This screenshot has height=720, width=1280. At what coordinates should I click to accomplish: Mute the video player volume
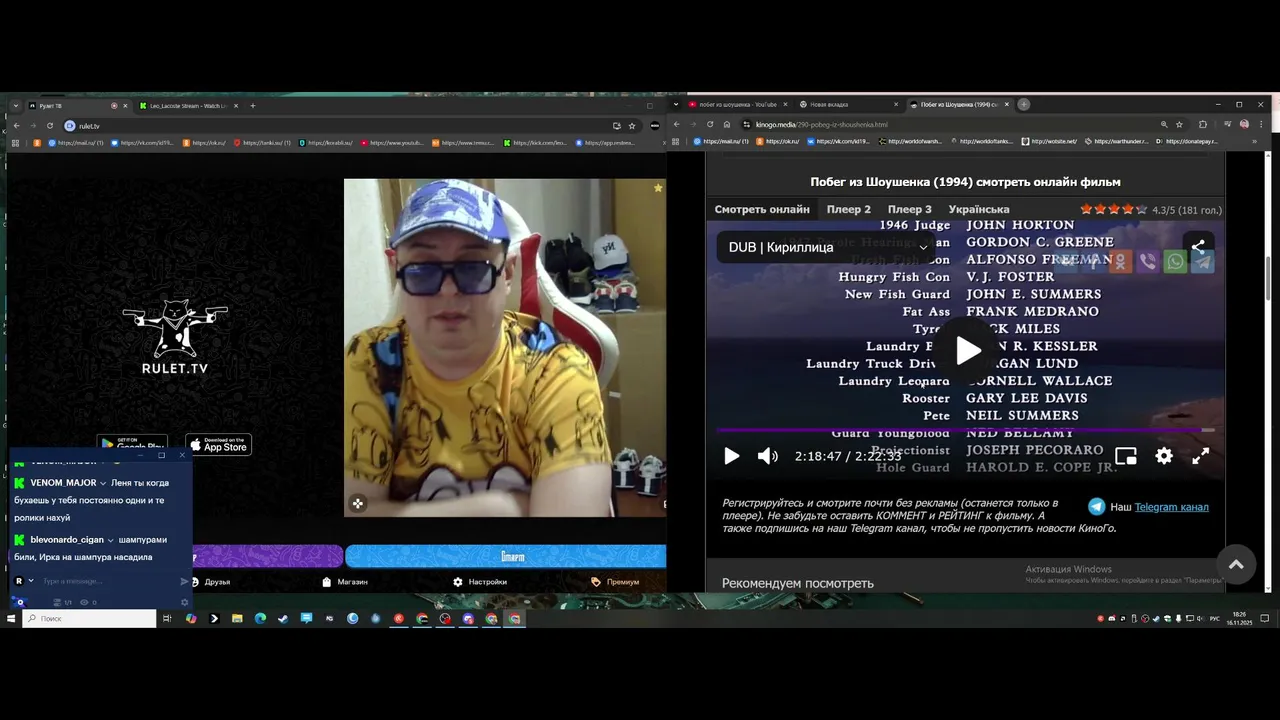click(767, 456)
